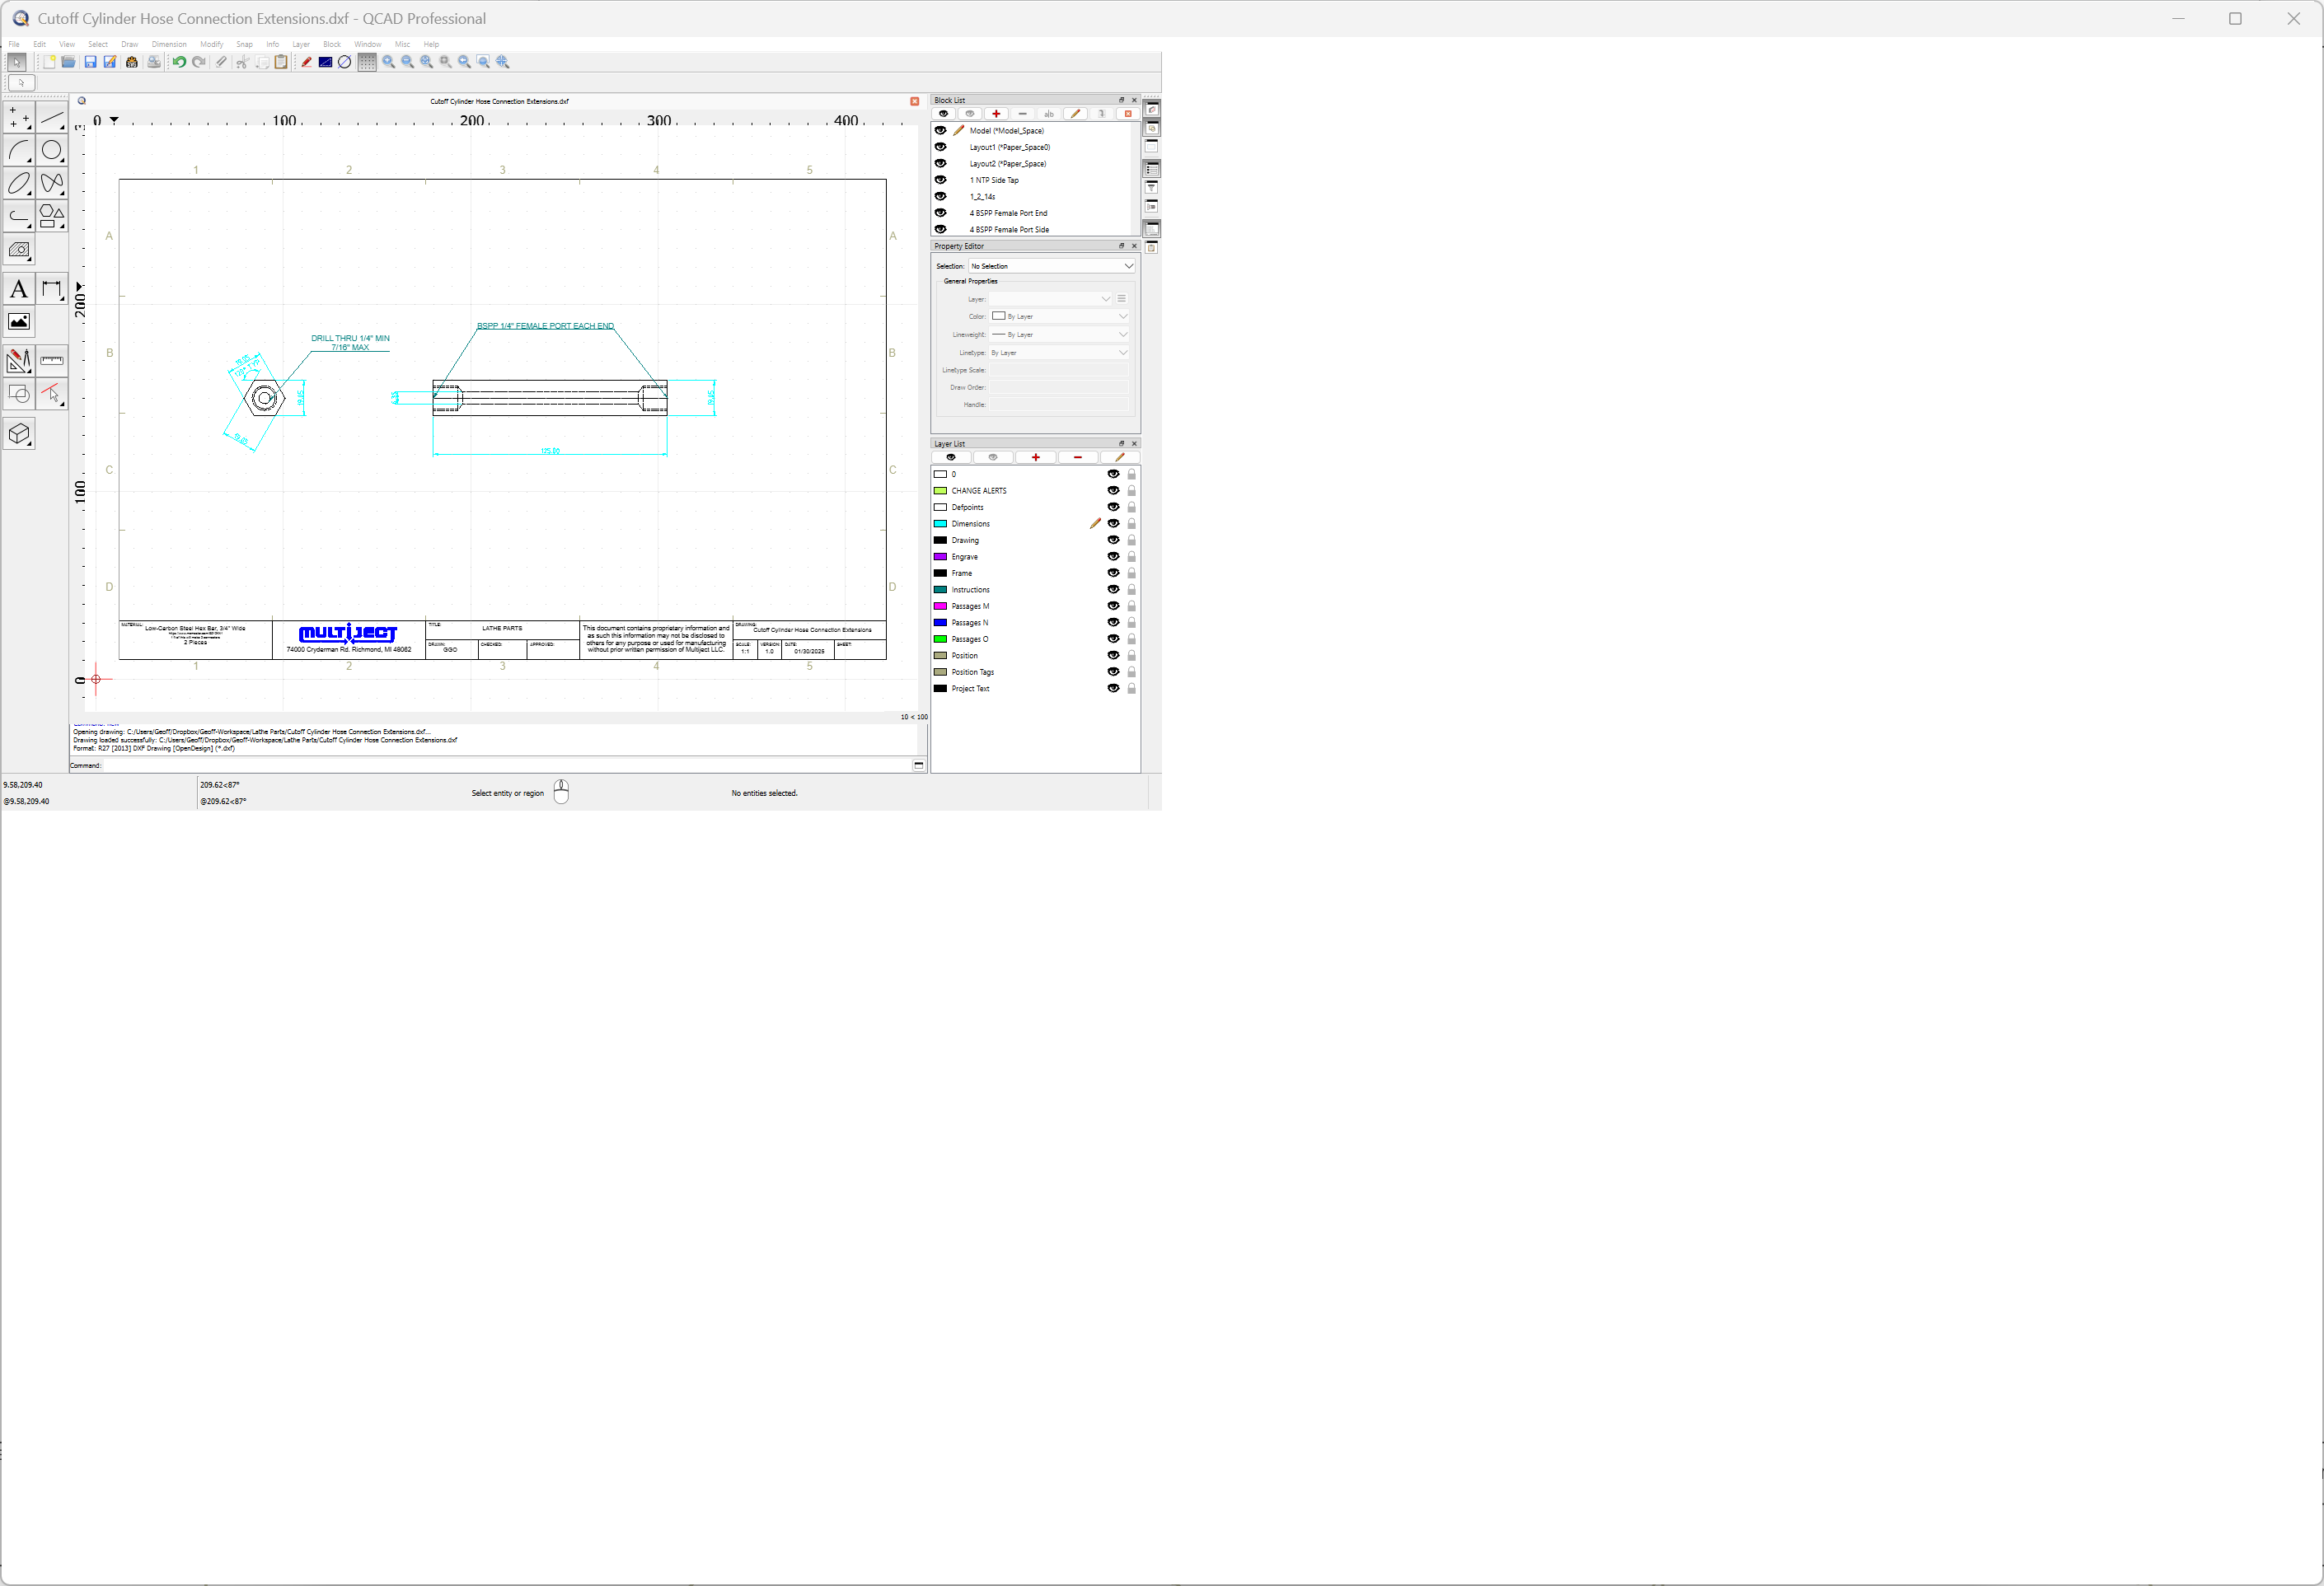Image resolution: width=2324 pixels, height=1586 pixels.
Task: Select the Text tool
Action: click(x=19, y=290)
